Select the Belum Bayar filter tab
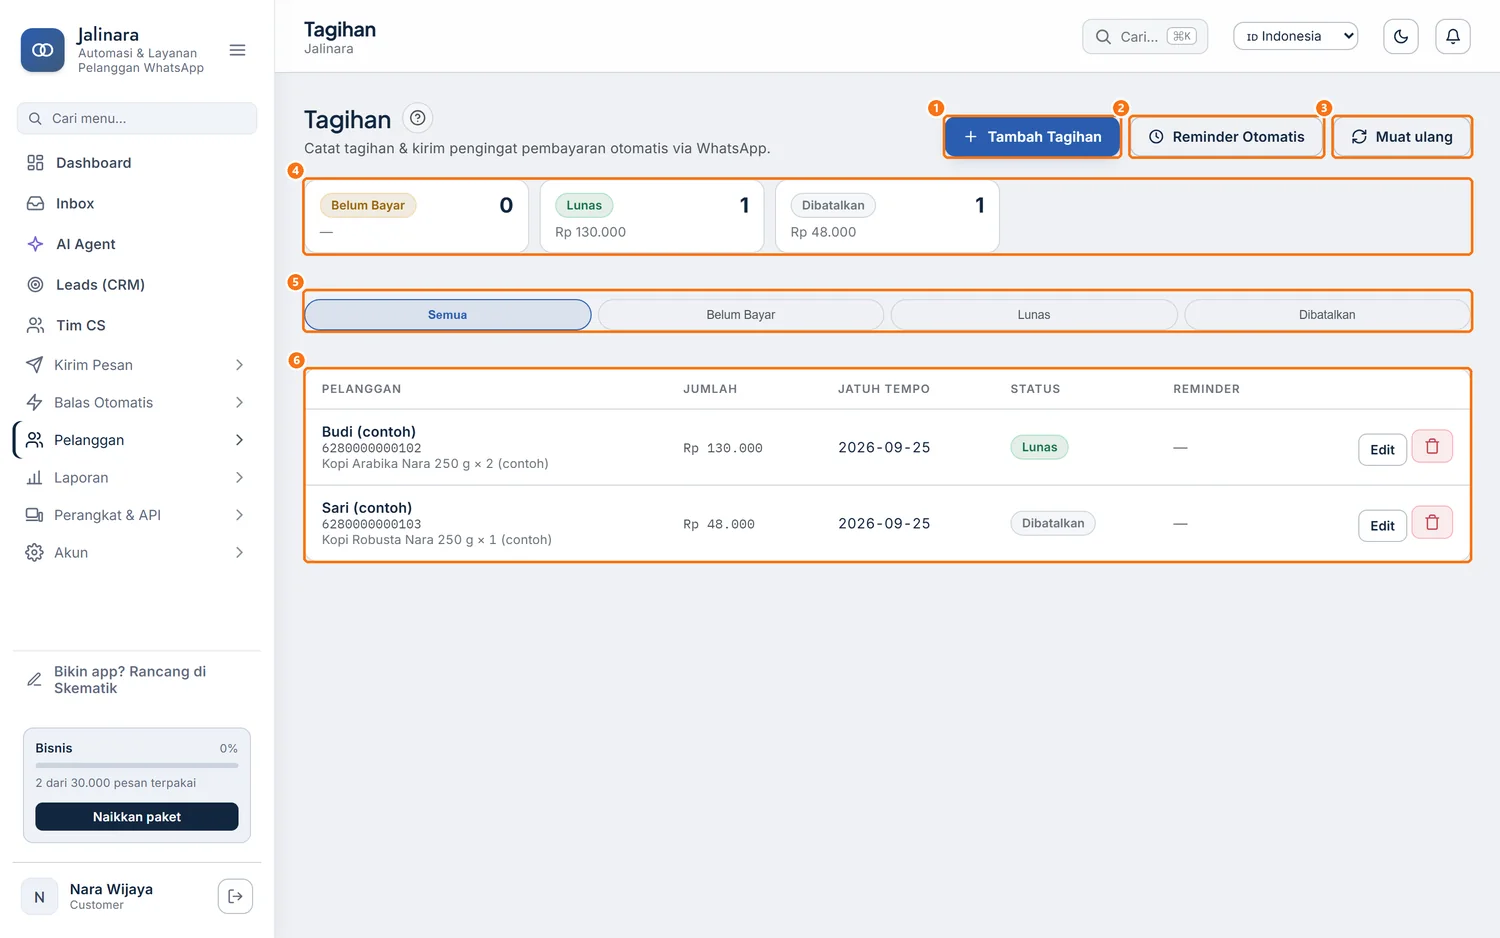 (741, 315)
